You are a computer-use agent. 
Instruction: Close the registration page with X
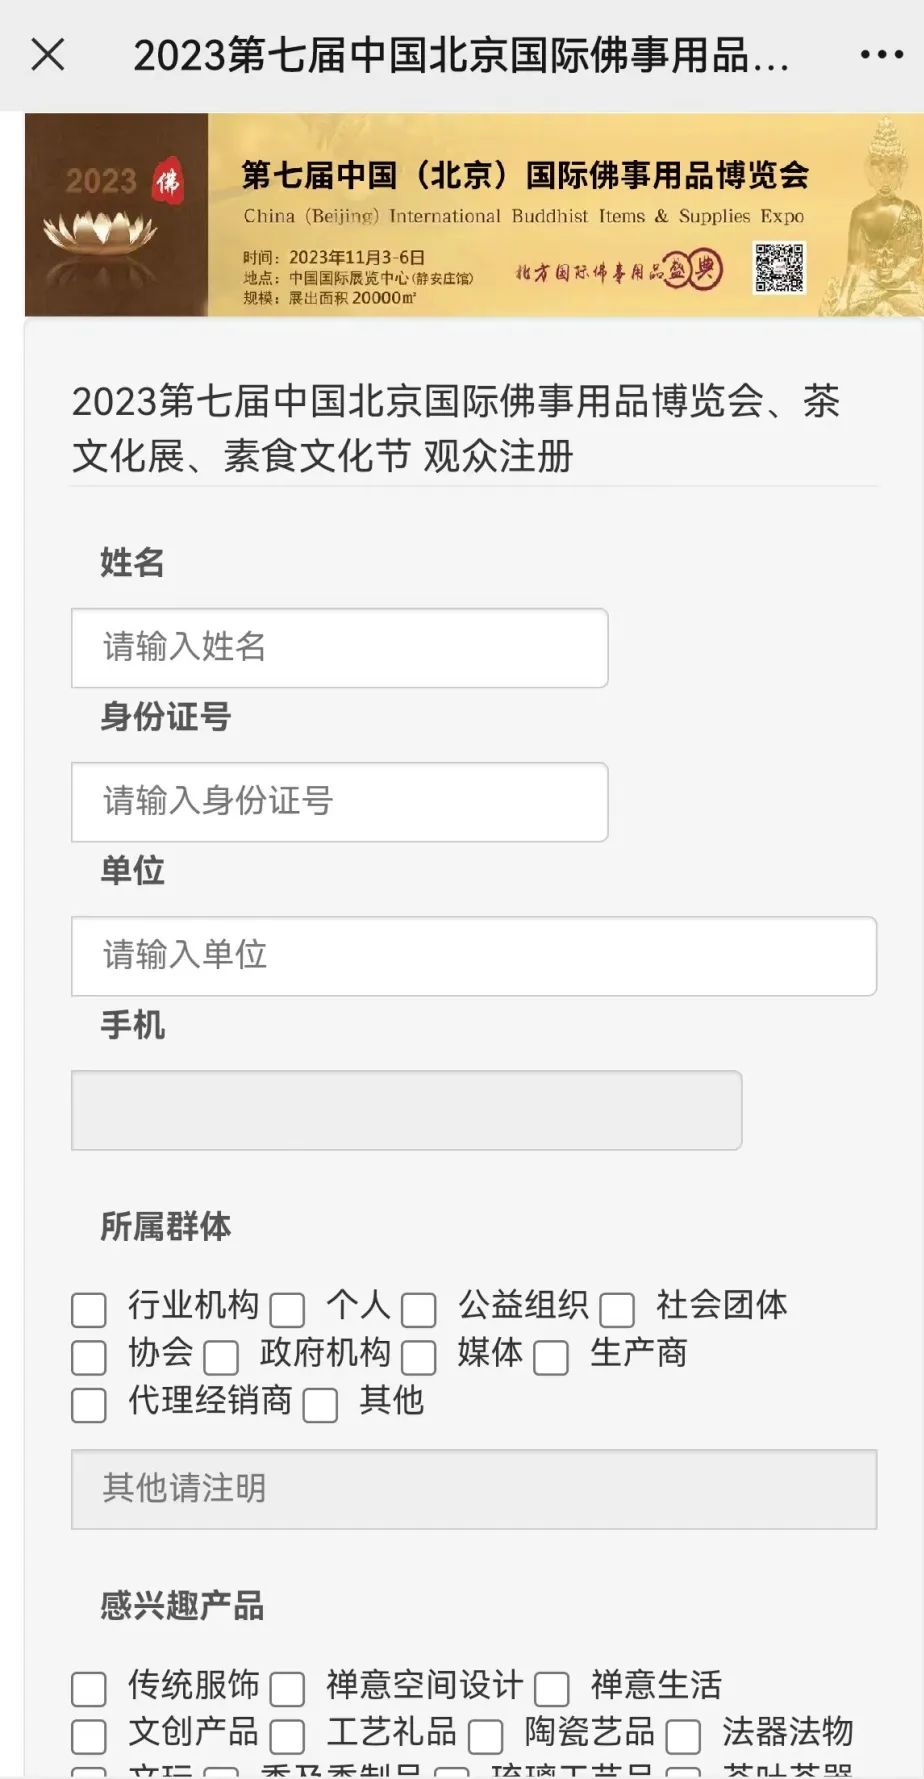tap(48, 55)
